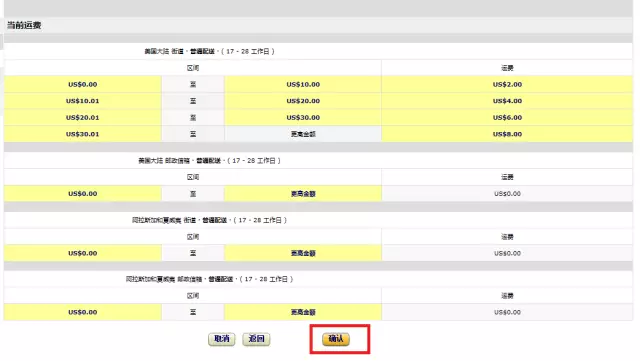Click the US$2.00 shipping fee cell
This screenshot has width=640, height=361.
507,85
